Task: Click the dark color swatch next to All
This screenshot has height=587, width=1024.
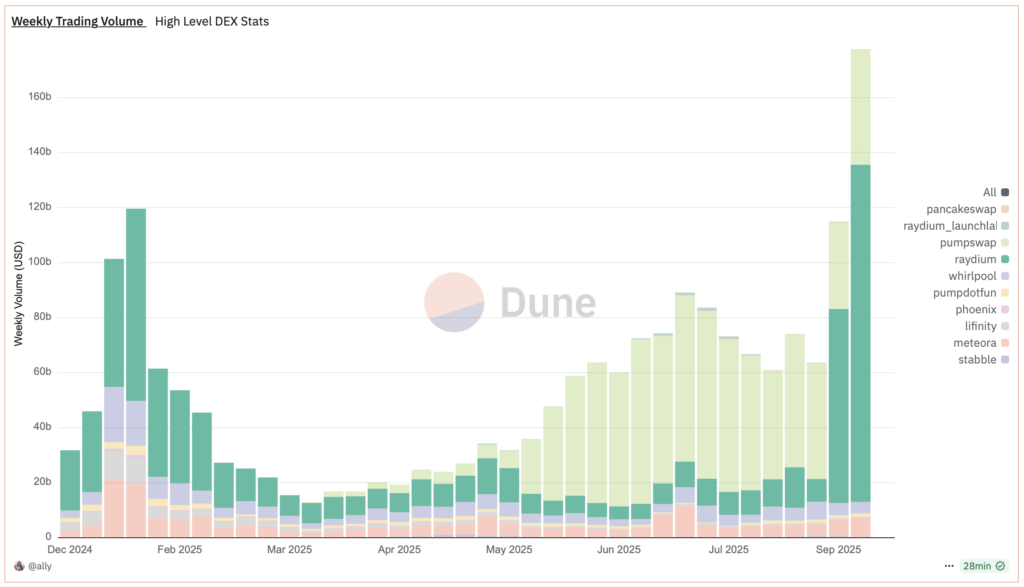Action: point(1005,193)
